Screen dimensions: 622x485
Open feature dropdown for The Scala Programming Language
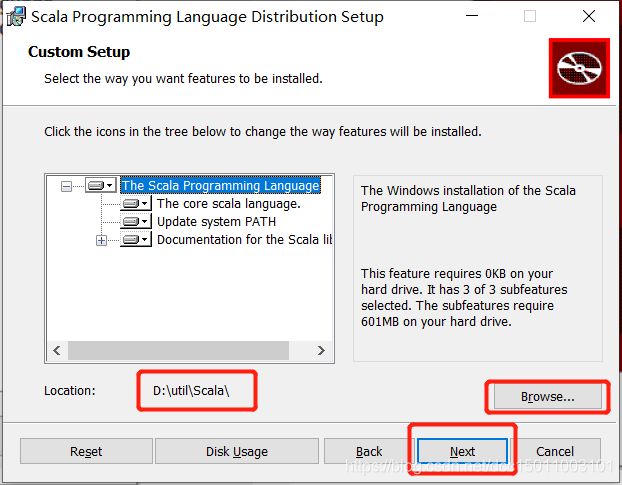101,185
